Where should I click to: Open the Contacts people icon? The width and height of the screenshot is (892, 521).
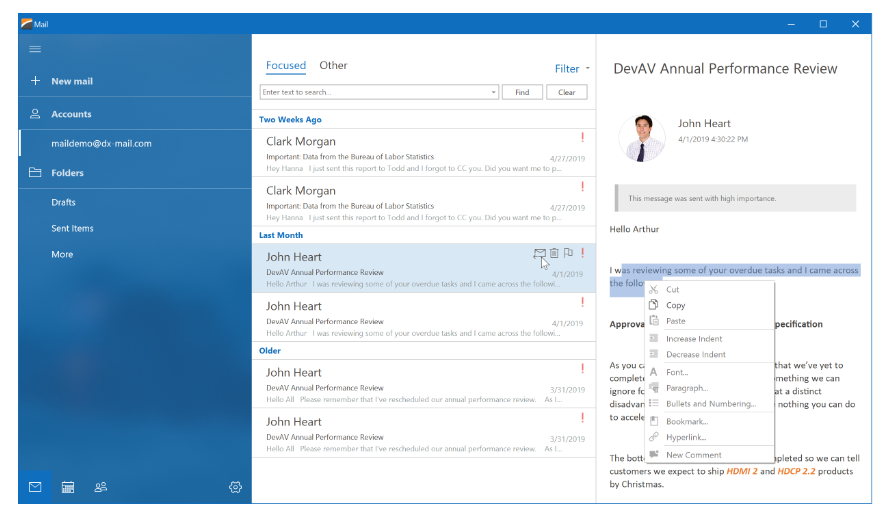coord(101,487)
